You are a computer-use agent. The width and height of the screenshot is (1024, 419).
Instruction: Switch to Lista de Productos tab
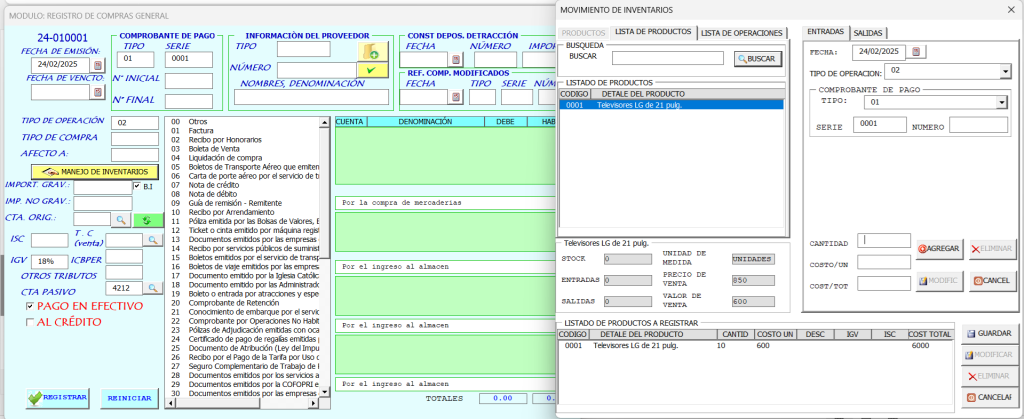652,32
